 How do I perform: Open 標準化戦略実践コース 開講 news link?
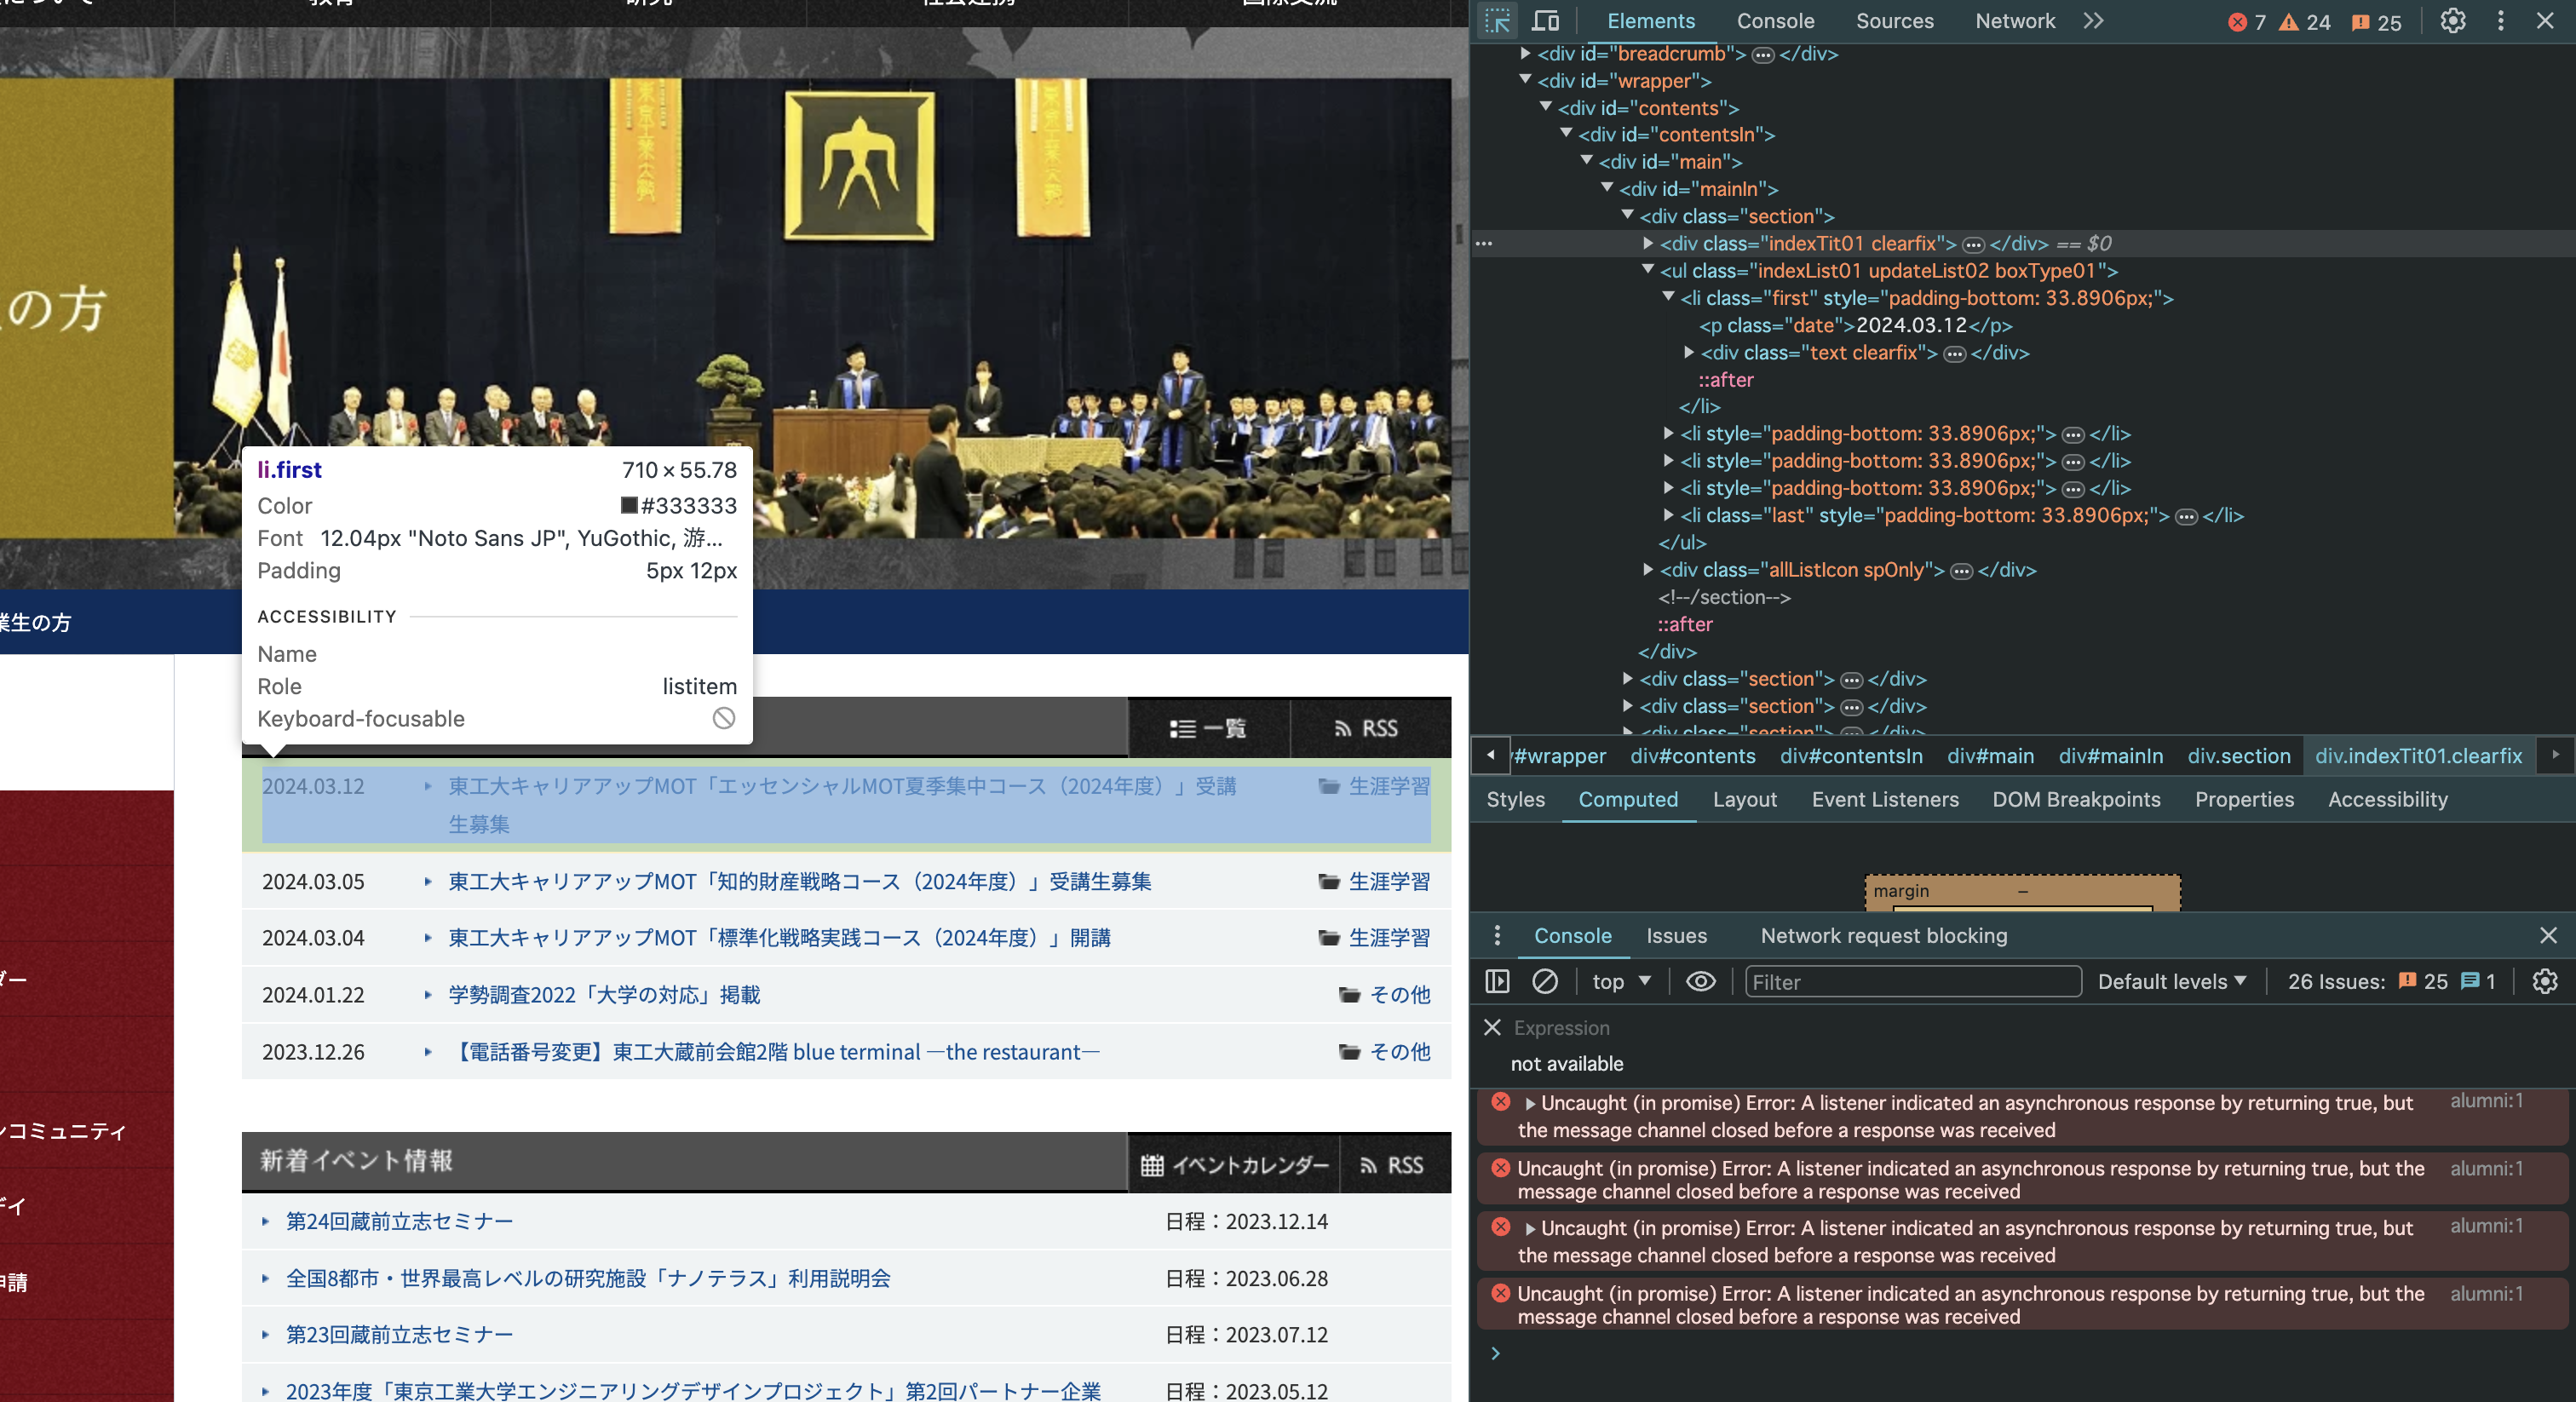779,937
